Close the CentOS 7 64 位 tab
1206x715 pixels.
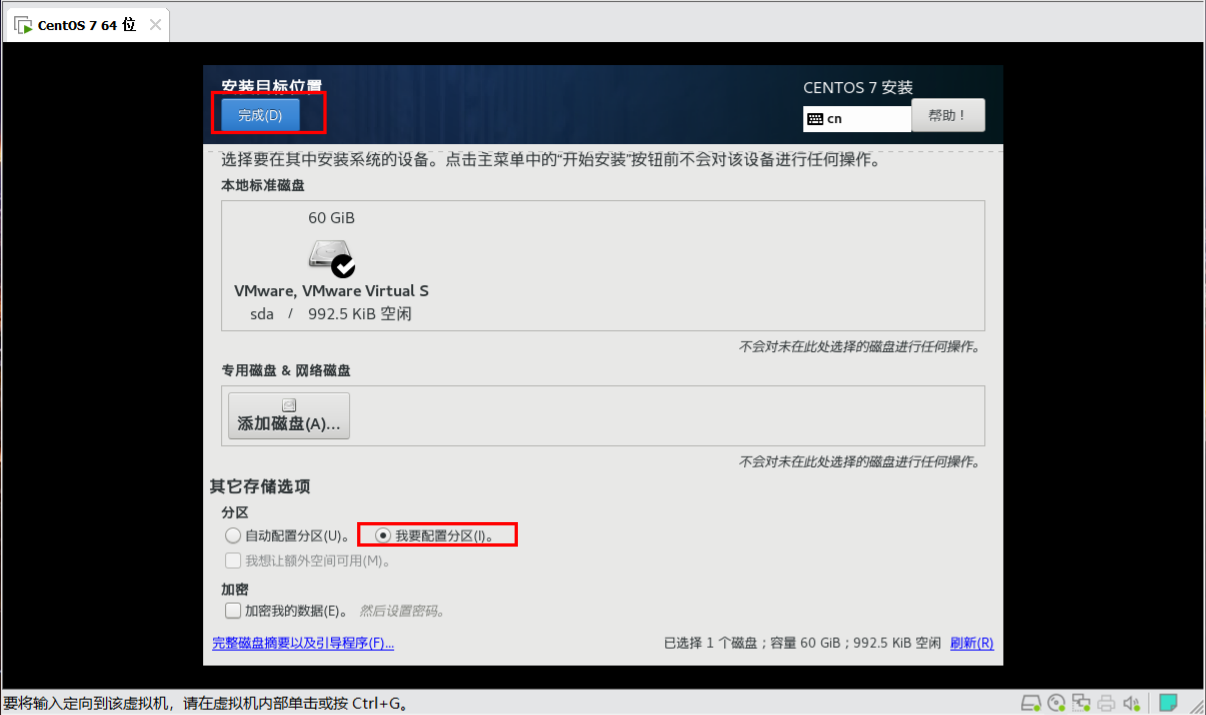155,25
